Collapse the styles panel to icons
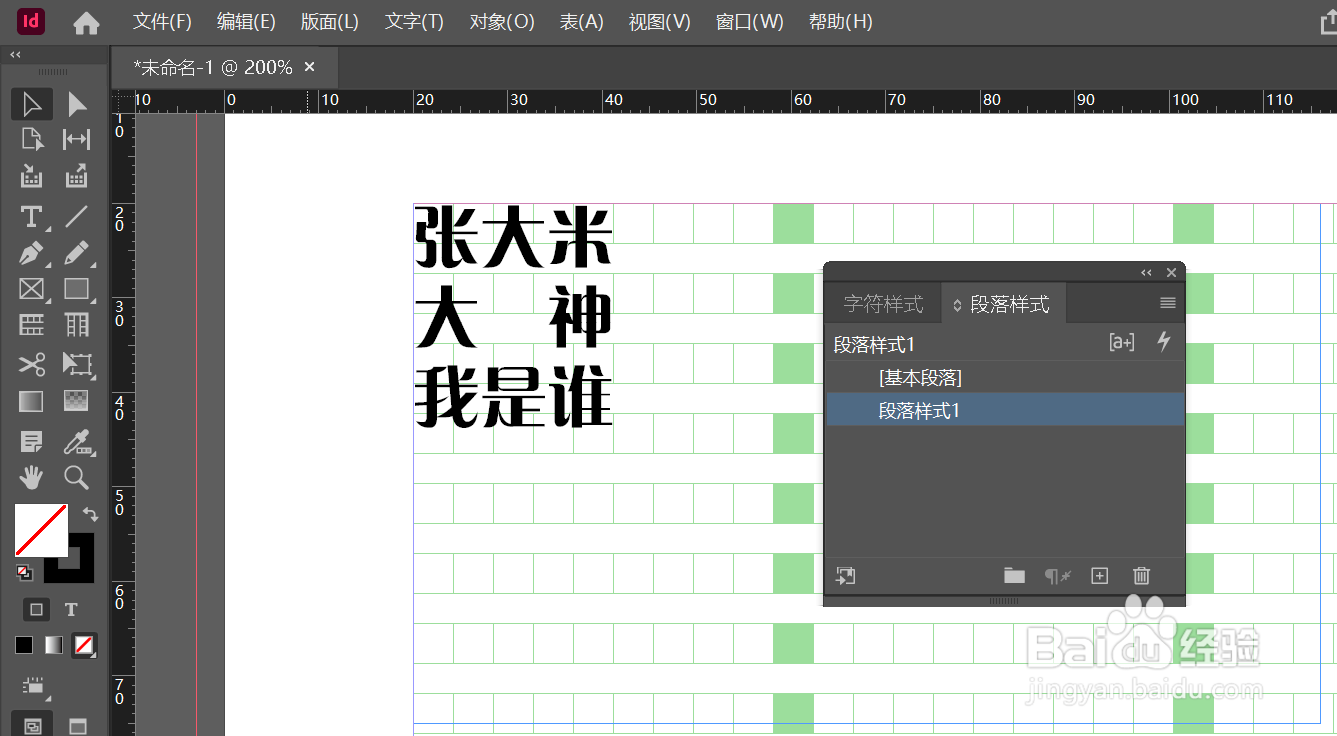Image resolution: width=1337 pixels, height=736 pixels. point(1146,272)
